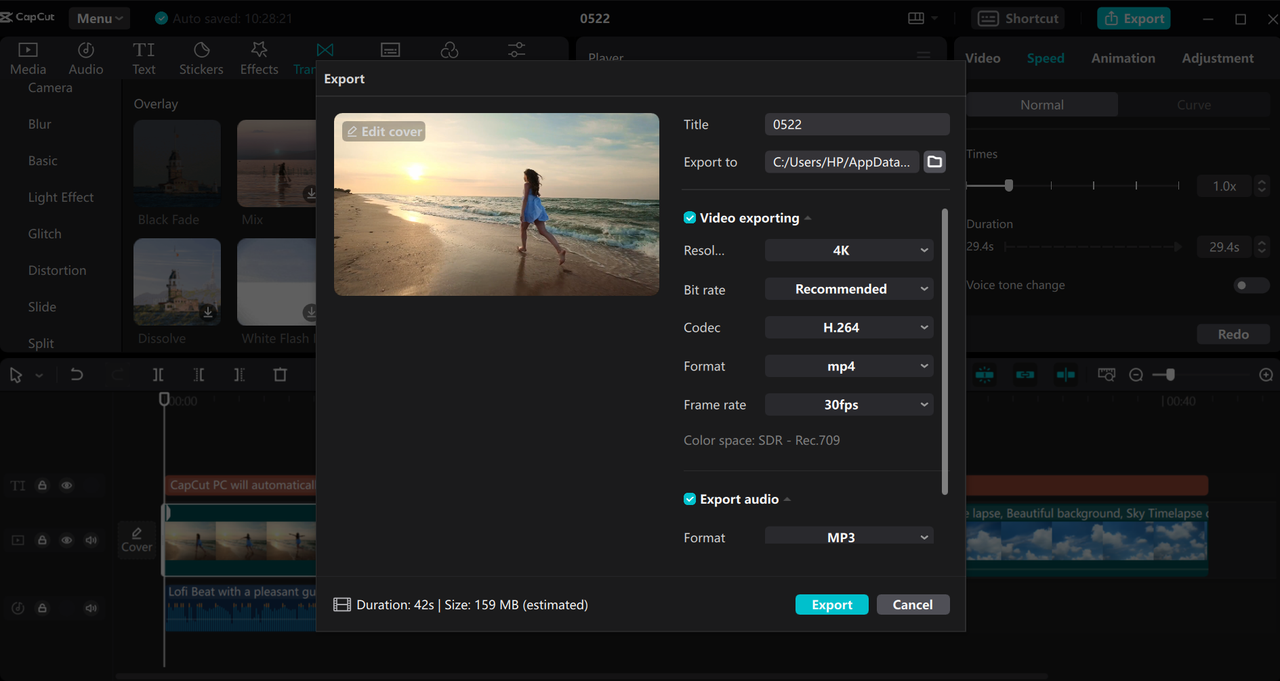Screen dimensions: 1280x681
Task: Select Normal speed mode
Action: [1042, 105]
